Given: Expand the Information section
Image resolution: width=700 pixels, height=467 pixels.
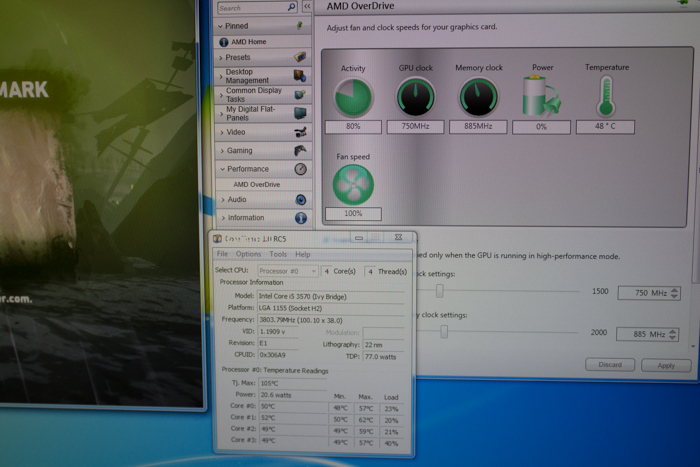Looking at the screenshot, I should [223, 218].
